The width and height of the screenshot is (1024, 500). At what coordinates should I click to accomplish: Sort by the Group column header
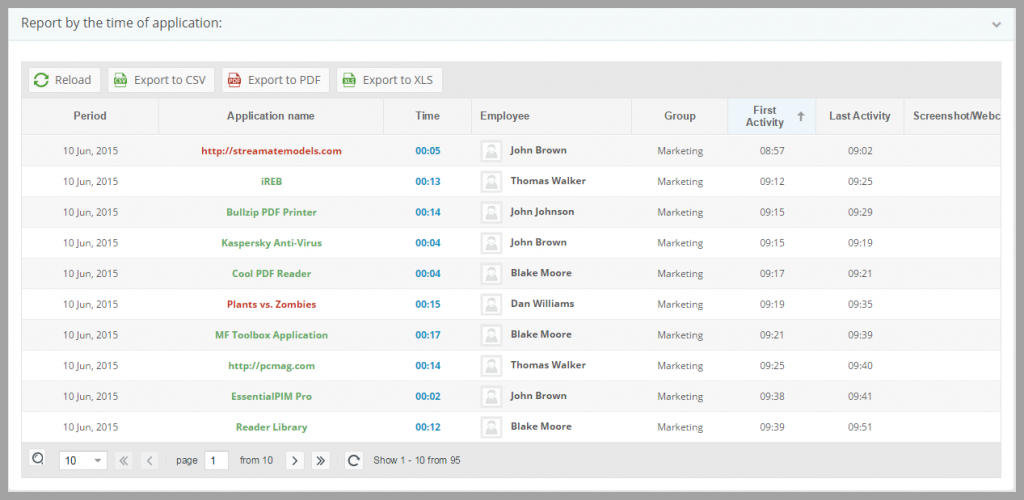point(680,116)
